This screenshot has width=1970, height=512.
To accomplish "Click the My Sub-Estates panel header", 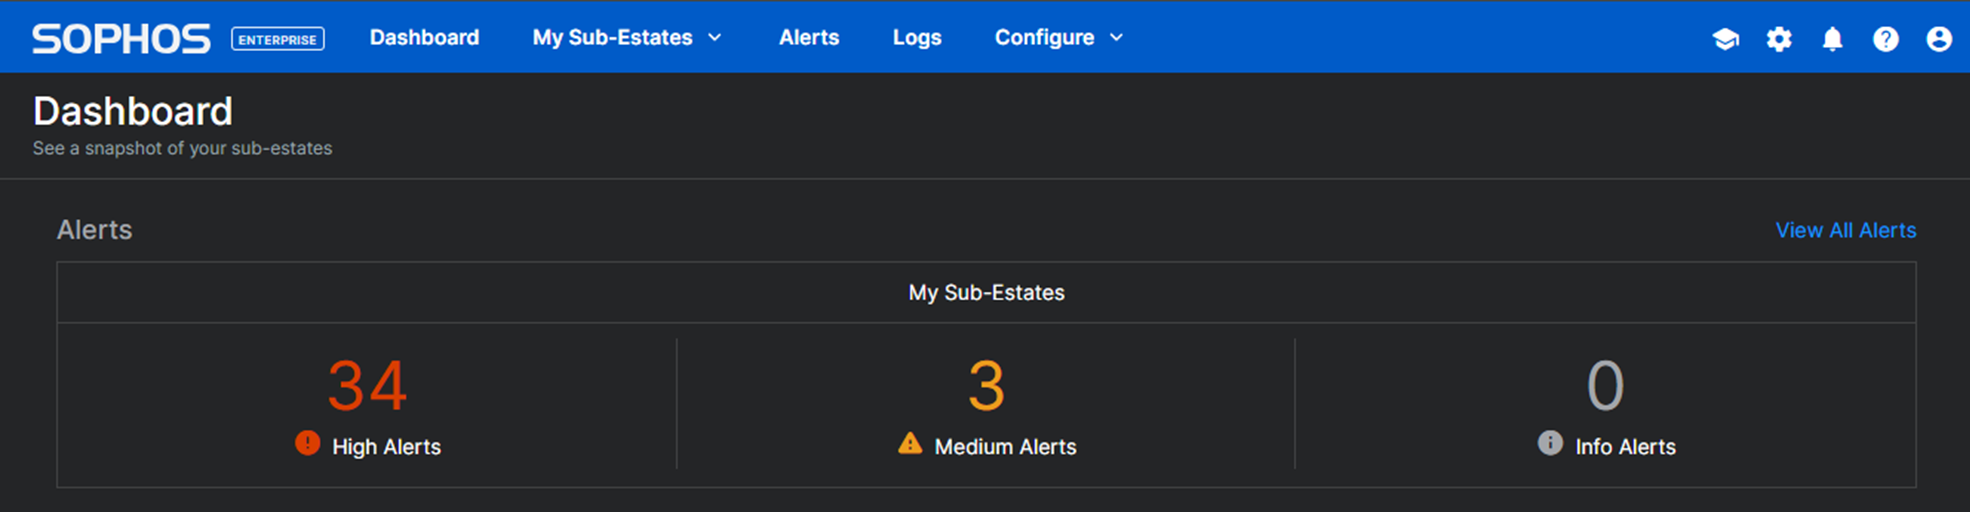I will [986, 293].
